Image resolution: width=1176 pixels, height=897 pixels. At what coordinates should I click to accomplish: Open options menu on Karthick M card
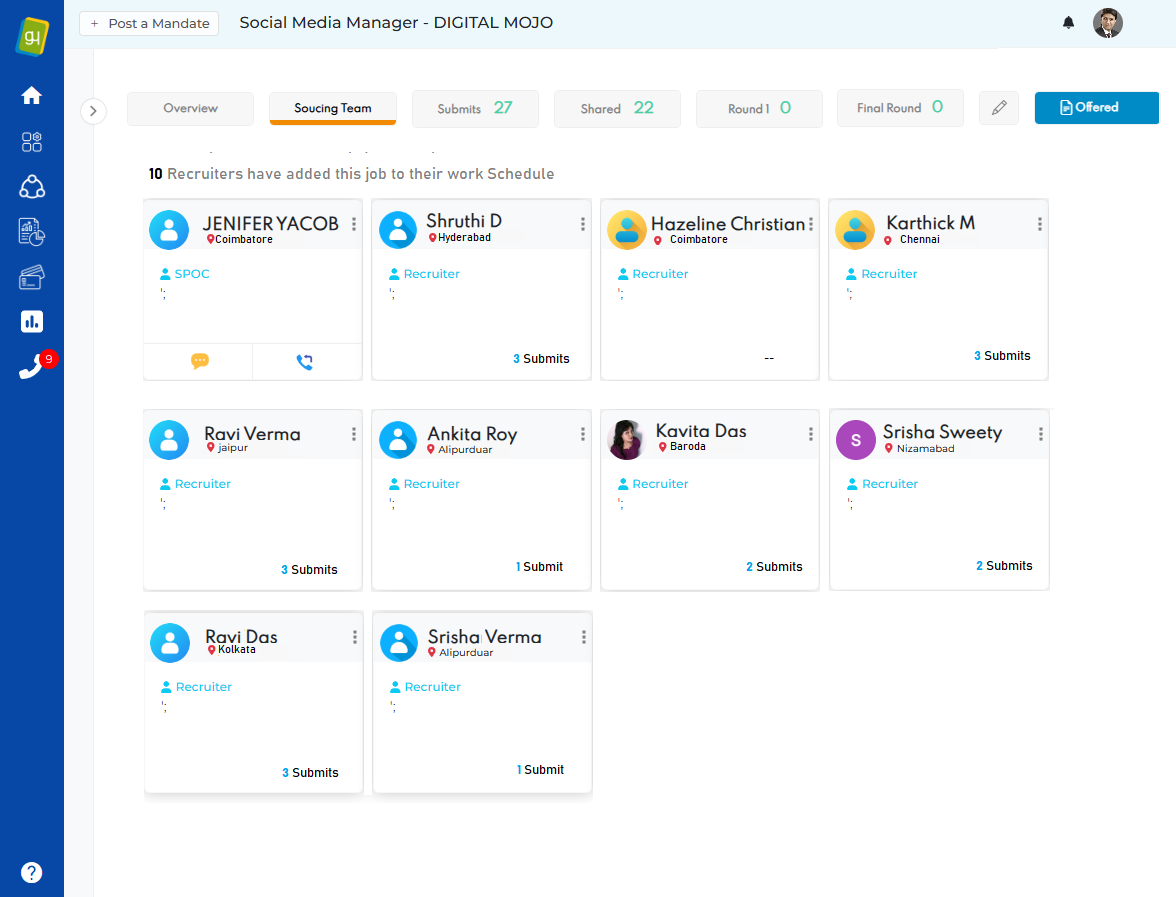(x=1040, y=225)
